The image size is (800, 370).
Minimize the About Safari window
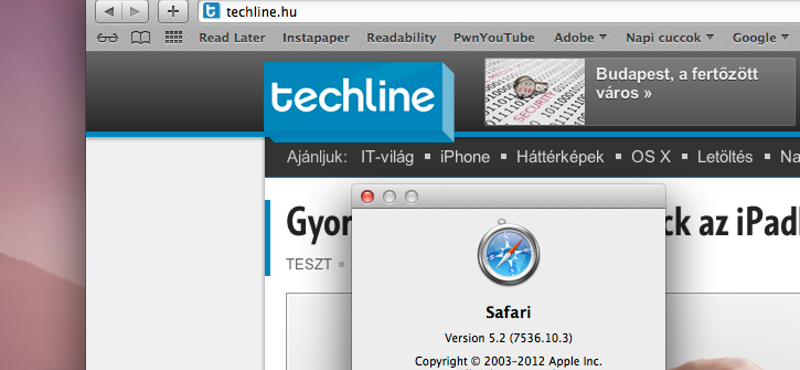(x=389, y=197)
